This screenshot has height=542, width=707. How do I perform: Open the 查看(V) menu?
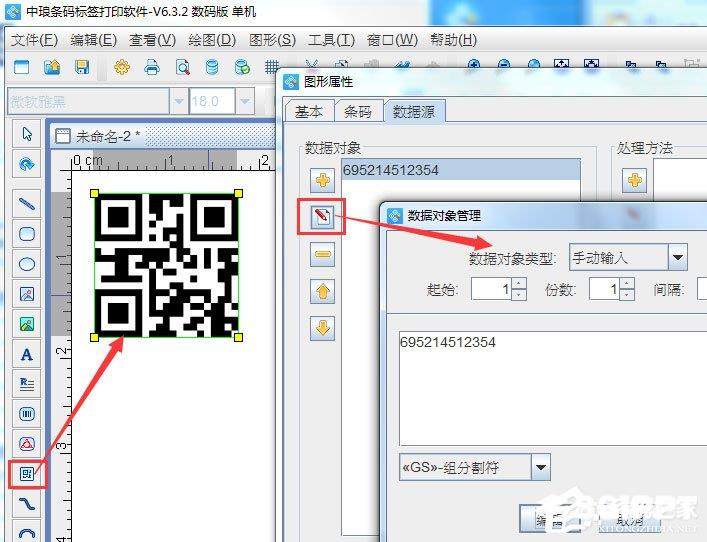pos(152,40)
